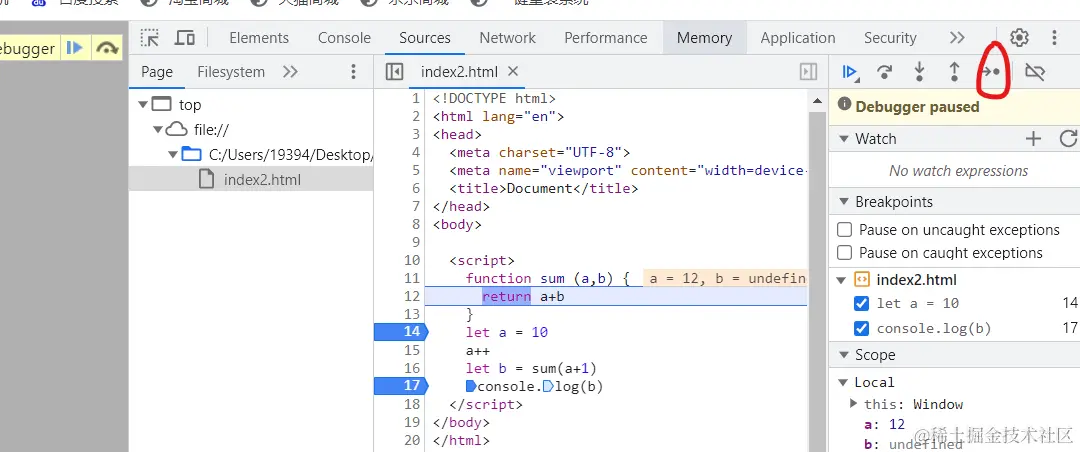Click the 'Debugger paused' status message
This screenshot has width=1080, height=452.
coord(917,107)
